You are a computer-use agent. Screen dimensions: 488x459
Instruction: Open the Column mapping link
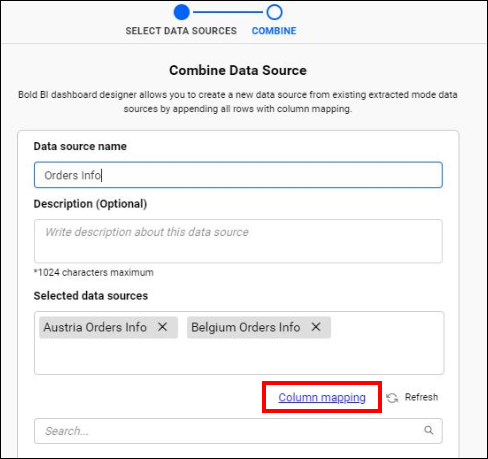point(322,397)
